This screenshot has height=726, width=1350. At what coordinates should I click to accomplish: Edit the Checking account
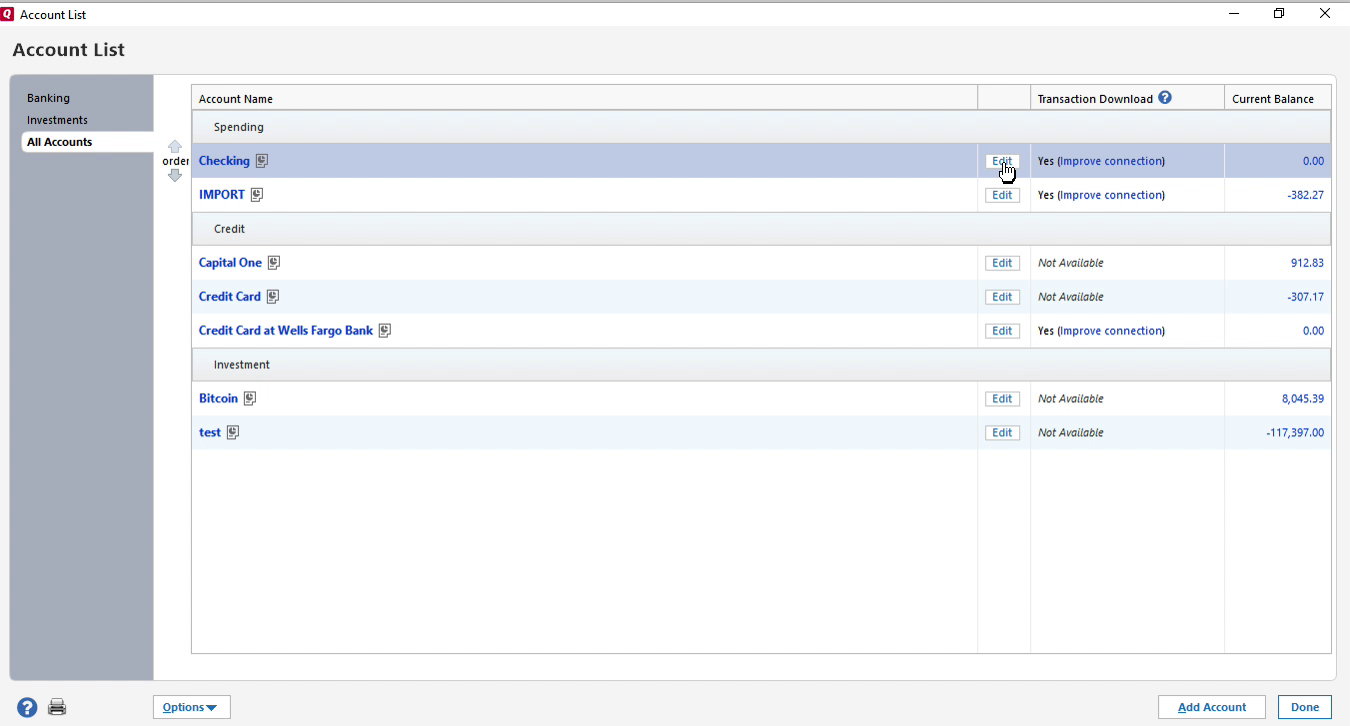coord(1002,161)
